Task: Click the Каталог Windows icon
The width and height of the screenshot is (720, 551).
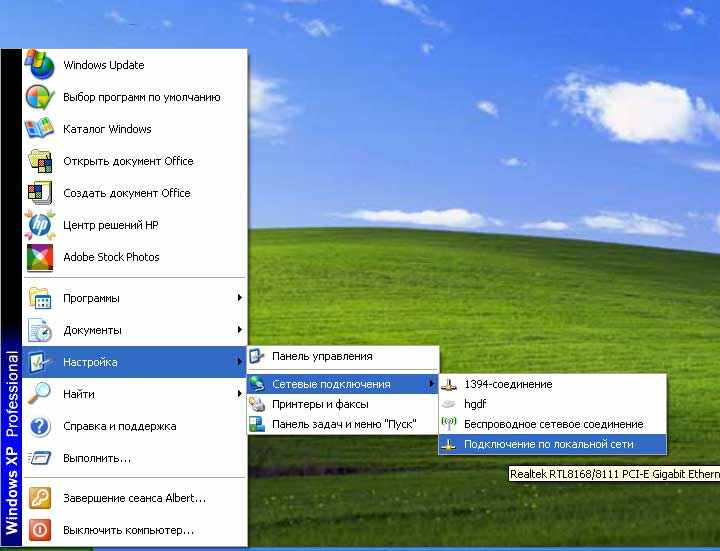Action: click(x=39, y=129)
